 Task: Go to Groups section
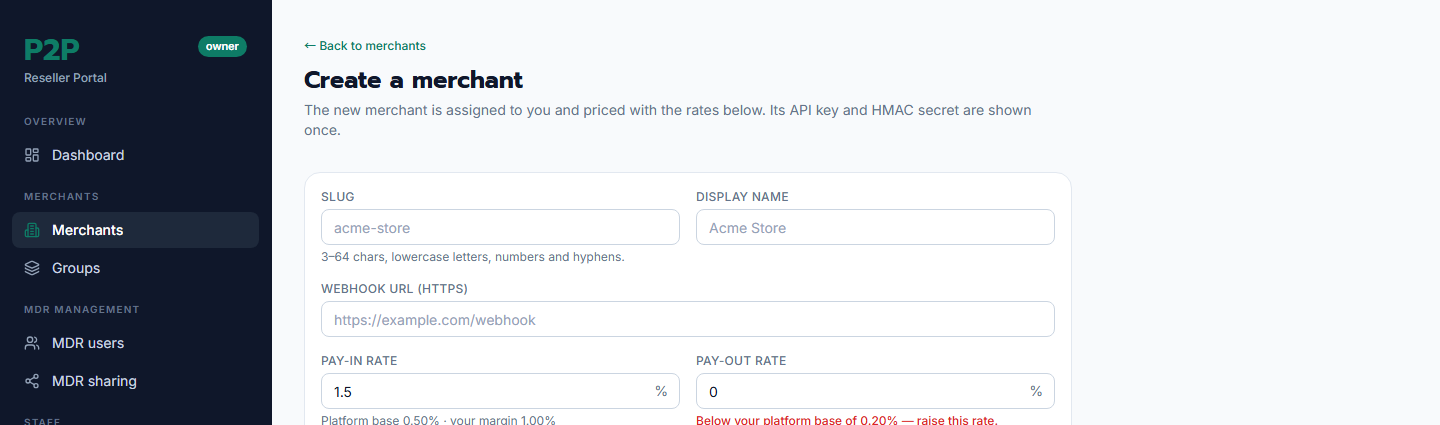pyautogui.click(x=135, y=268)
